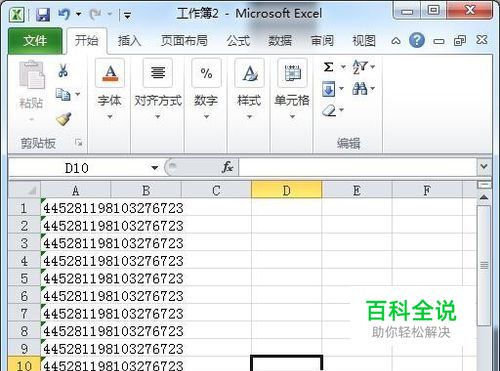The height and width of the screenshot is (371, 500).
Task: Click the split box above vertical scrollbar
Action: (x=484, y=185)
